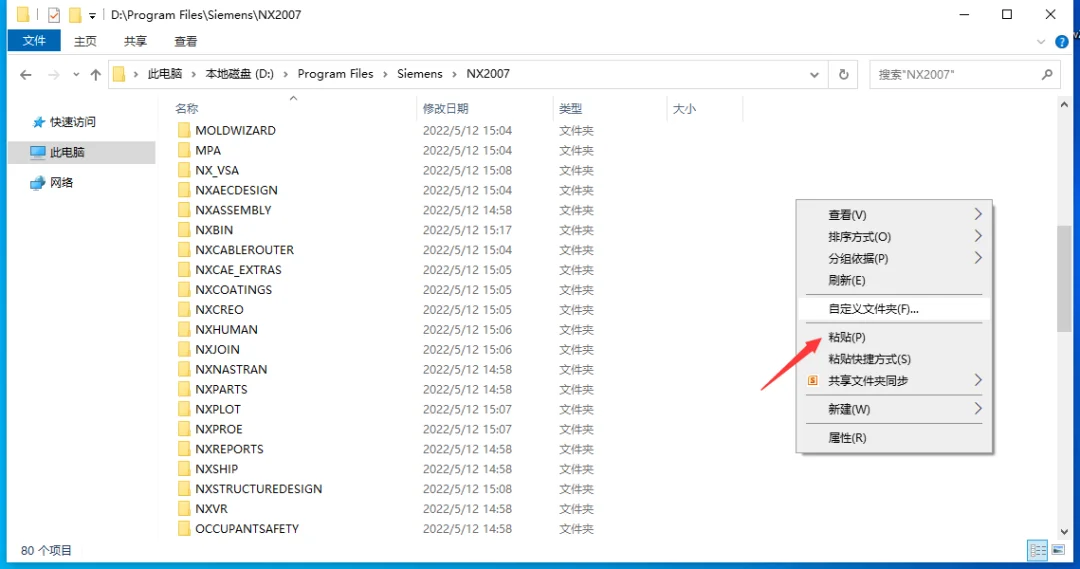Select the NXVR folder icon

coord(183,508)
